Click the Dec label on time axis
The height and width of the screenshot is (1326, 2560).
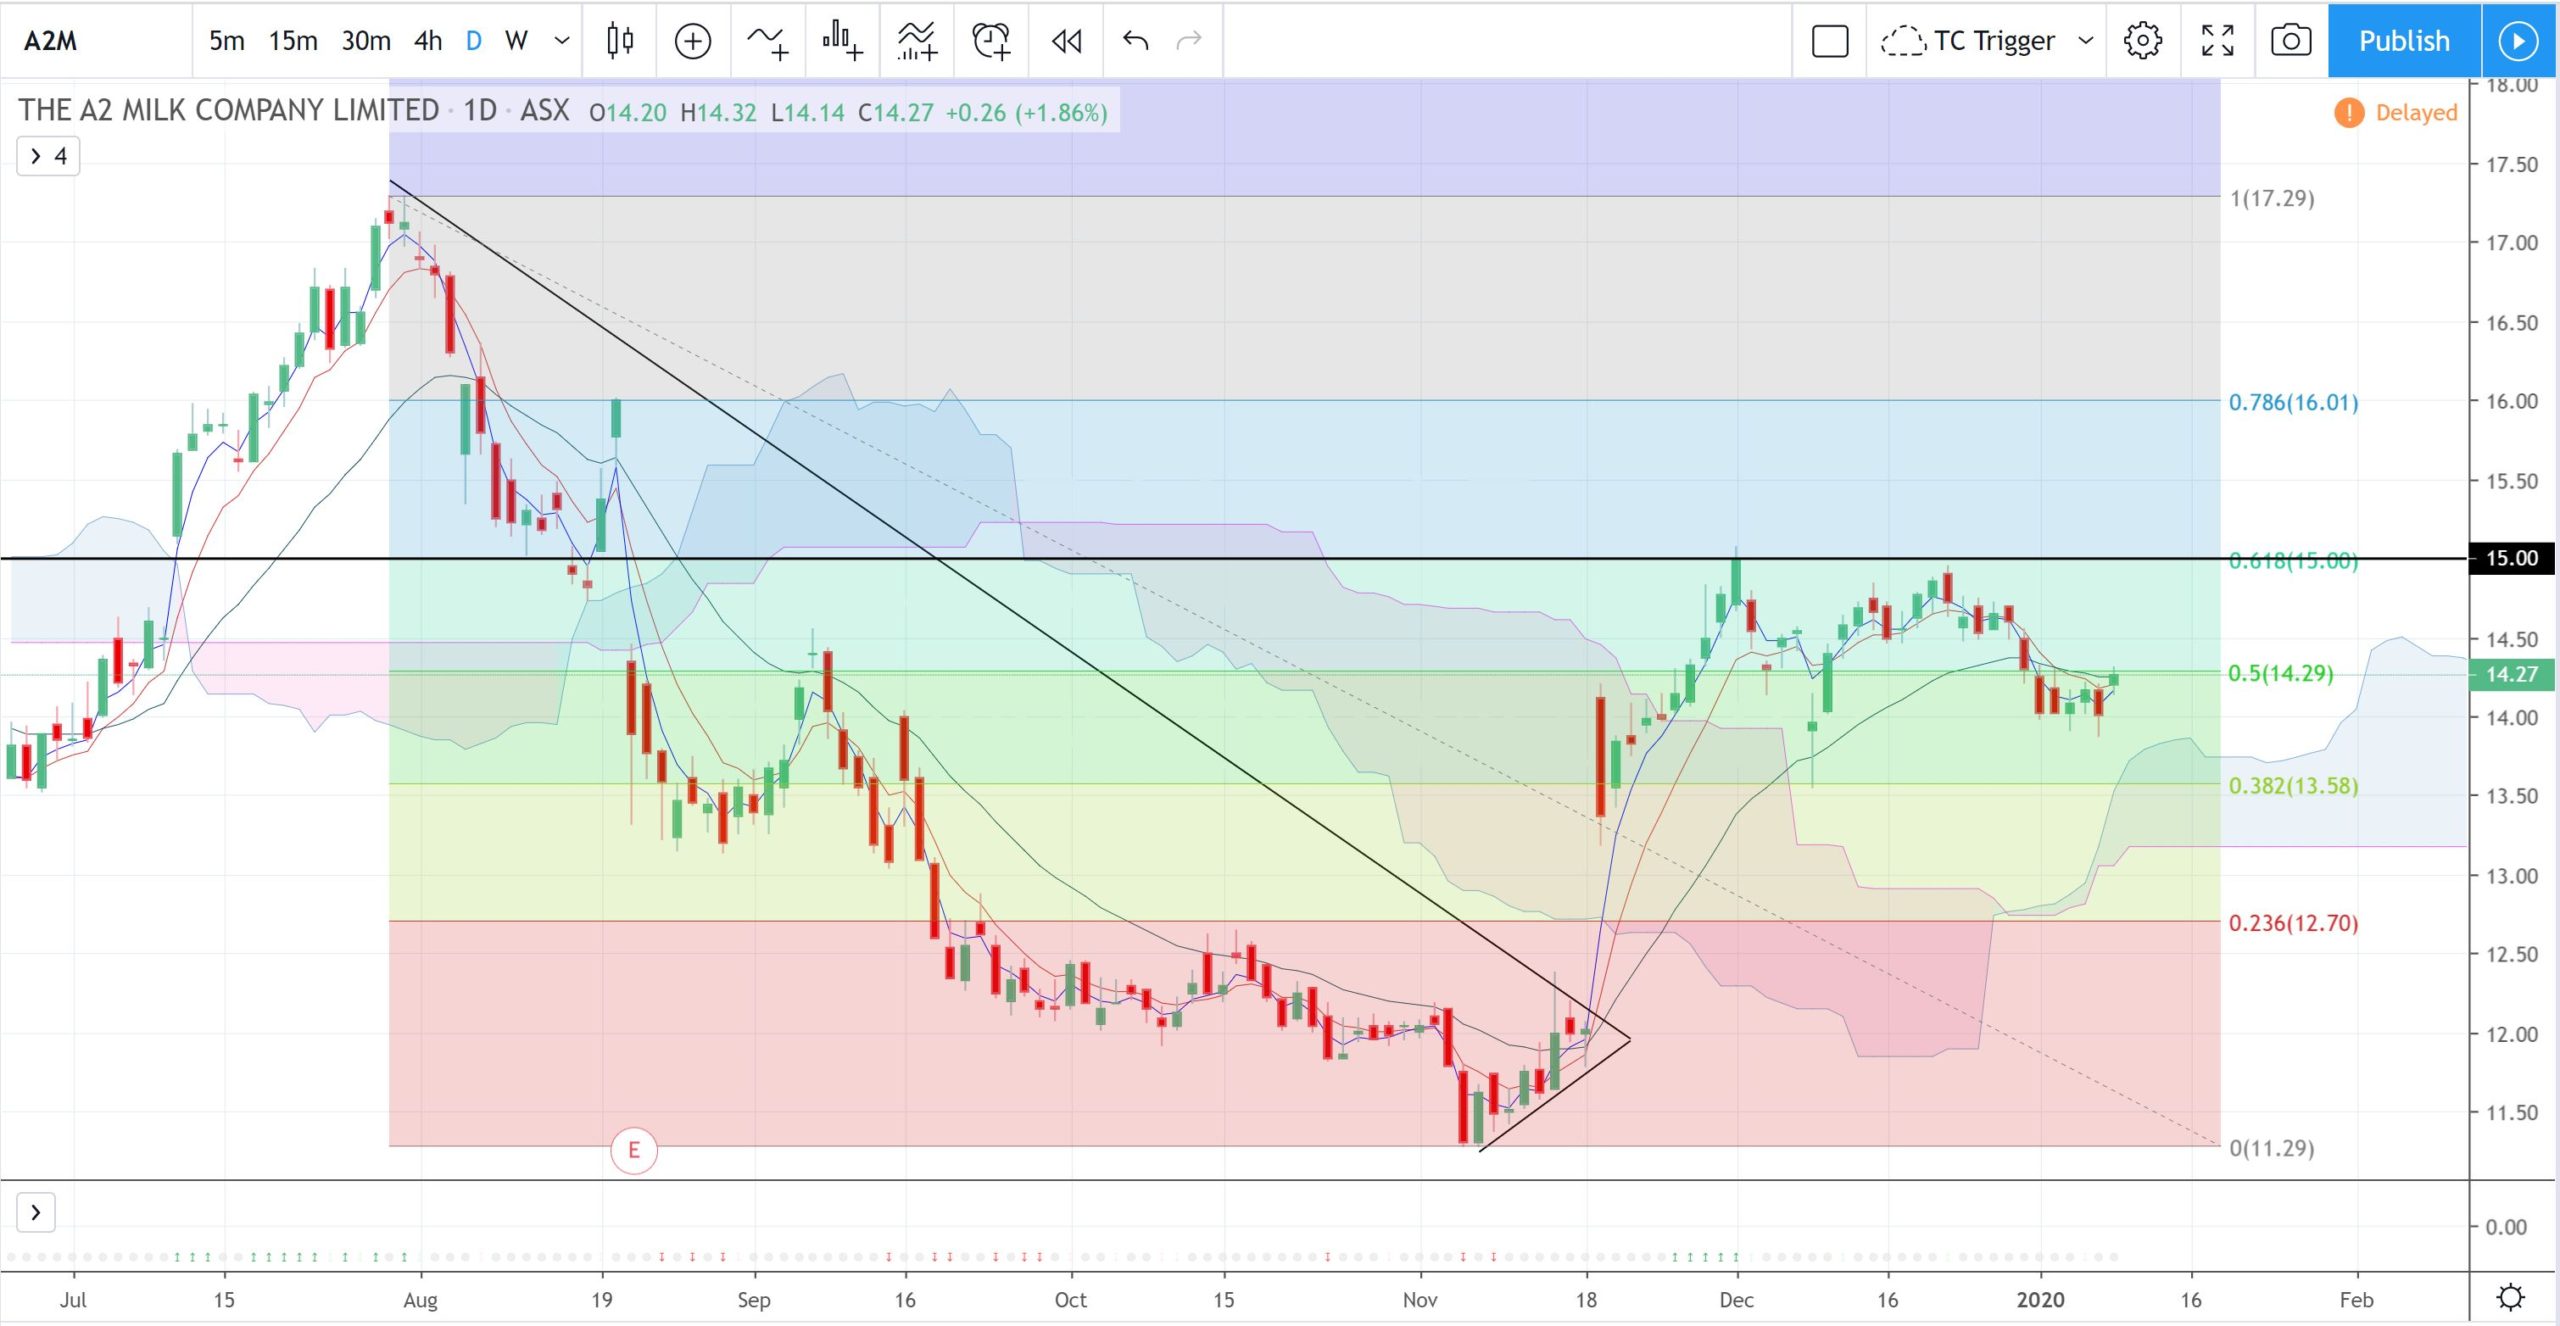point(1736,1299)
